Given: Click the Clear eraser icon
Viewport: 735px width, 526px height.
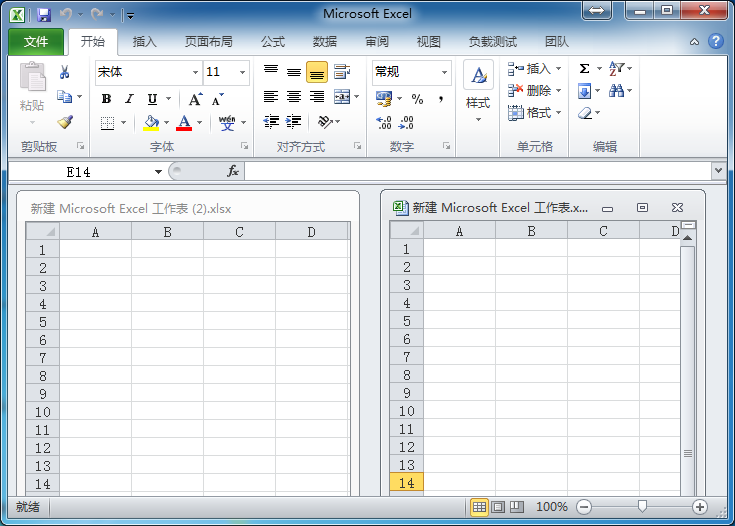Looking at the screenshot, I should point(585,113).
